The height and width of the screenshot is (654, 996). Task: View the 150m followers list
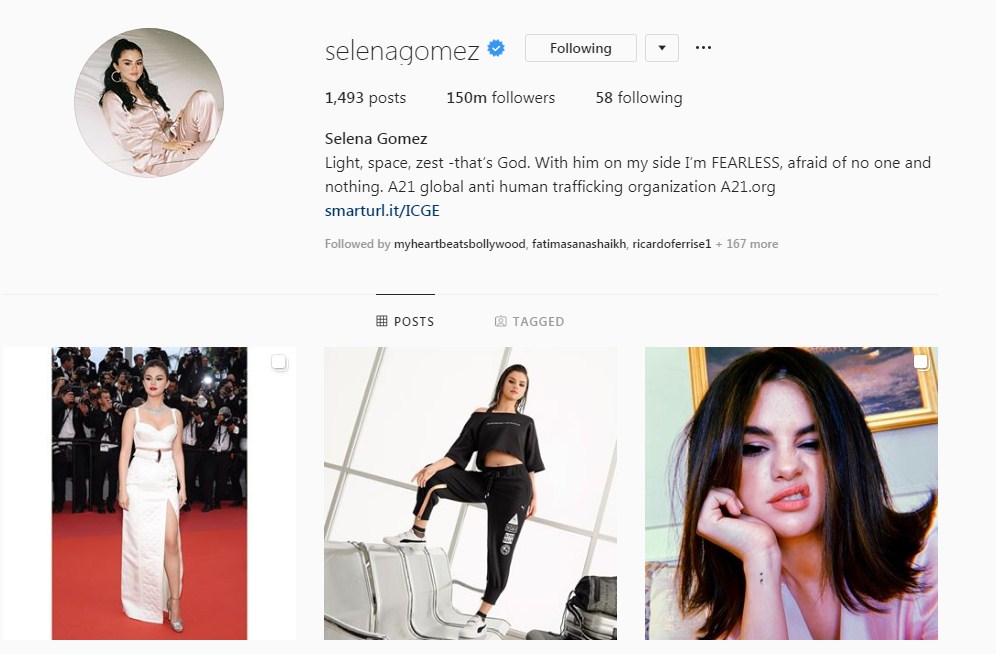pyautogui.click(x=501, y=98)
